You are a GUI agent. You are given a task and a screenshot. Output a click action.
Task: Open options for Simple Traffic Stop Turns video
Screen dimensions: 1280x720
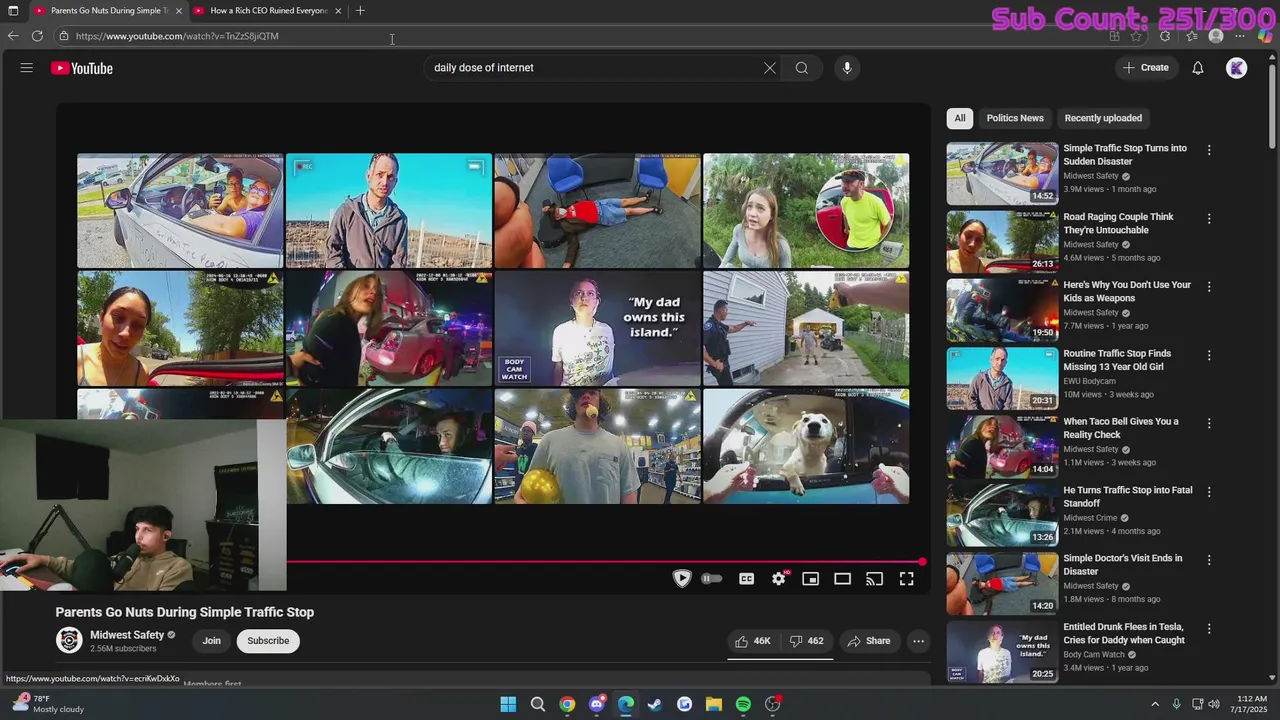[1209, 150]
